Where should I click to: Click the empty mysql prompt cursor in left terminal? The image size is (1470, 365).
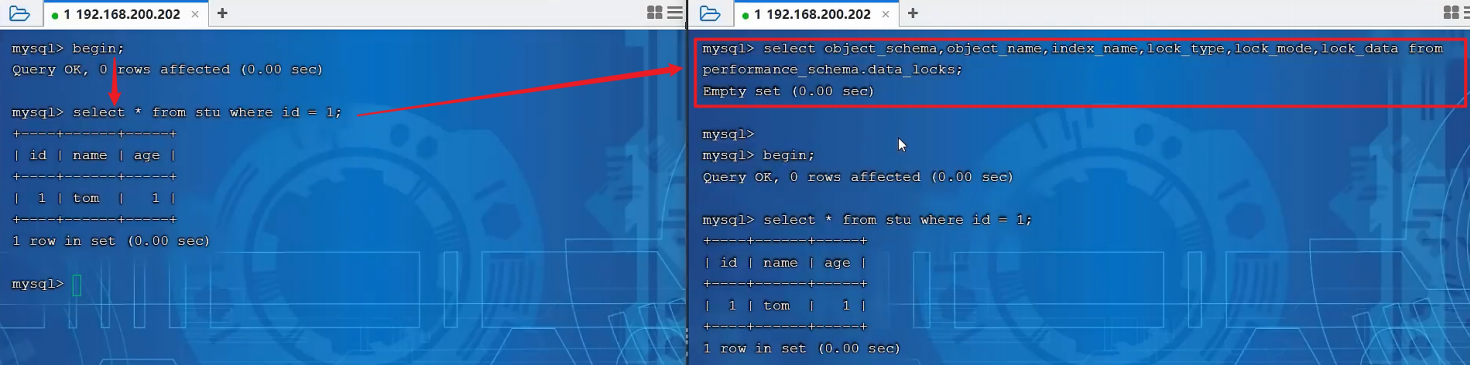(x=77, y=285)
